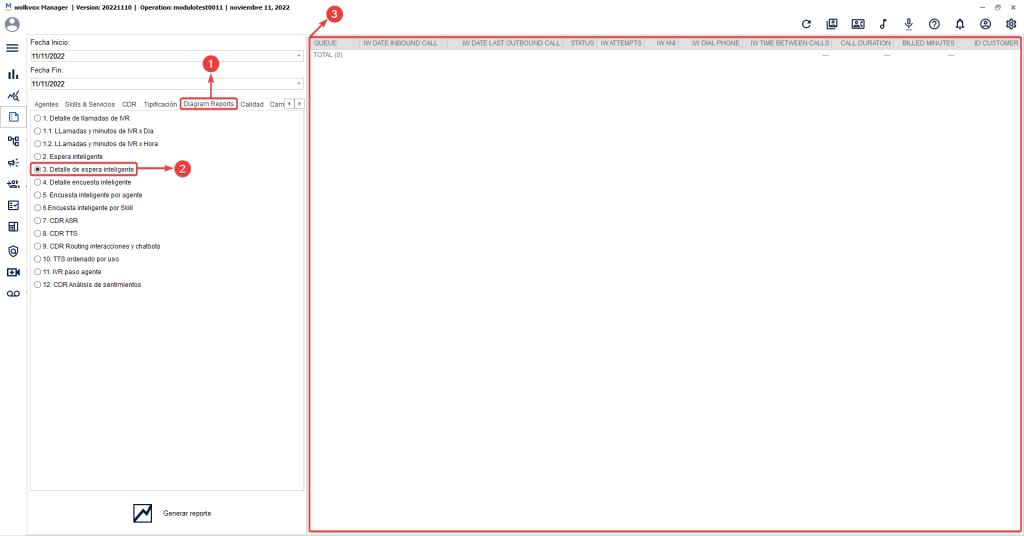Open the video camera recording icon
Screen dimensions: 1024x536
(13, 272)
